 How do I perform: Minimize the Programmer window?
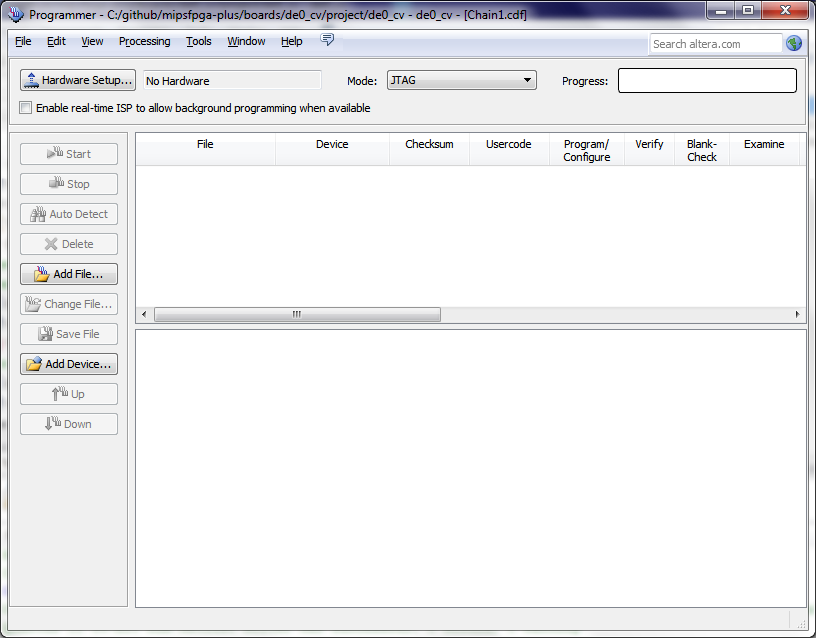(x=721, y=10)
